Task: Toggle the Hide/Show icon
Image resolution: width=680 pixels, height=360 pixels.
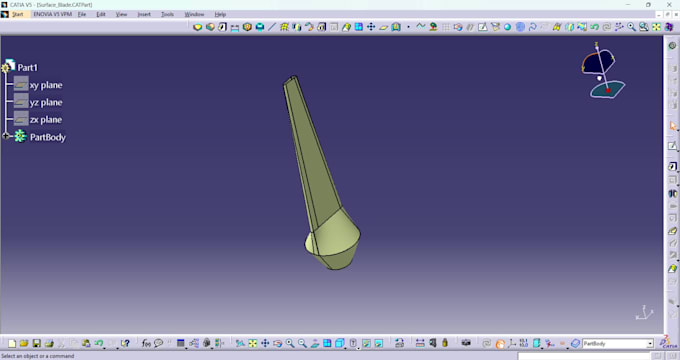Action: [366, 344]
